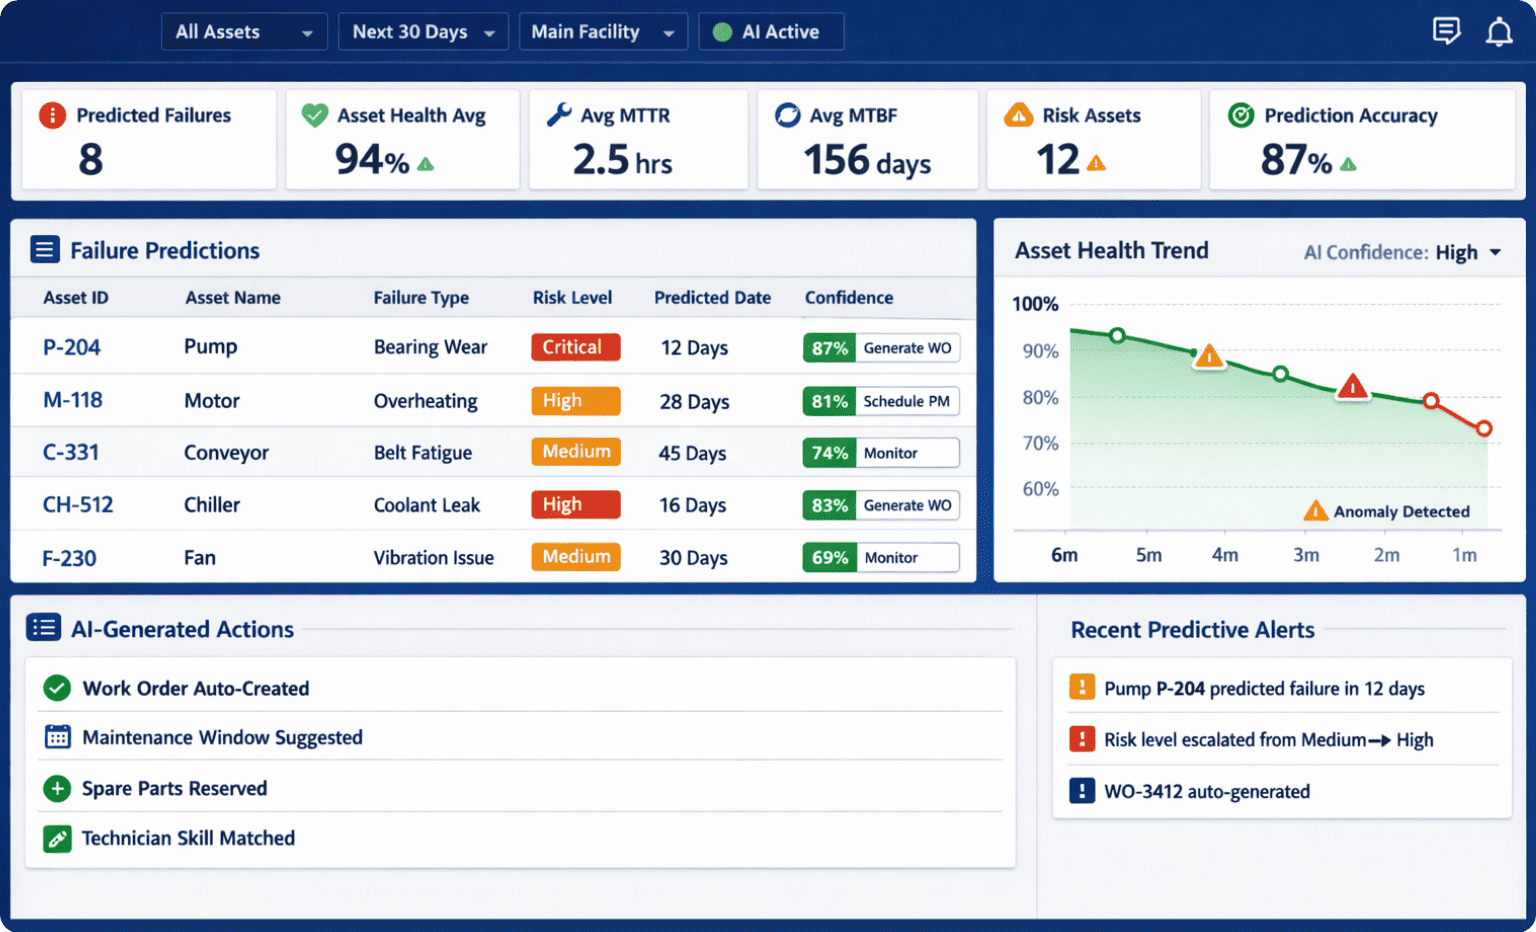
Task: Open the notifications bell
Action: pos(1499,31)
